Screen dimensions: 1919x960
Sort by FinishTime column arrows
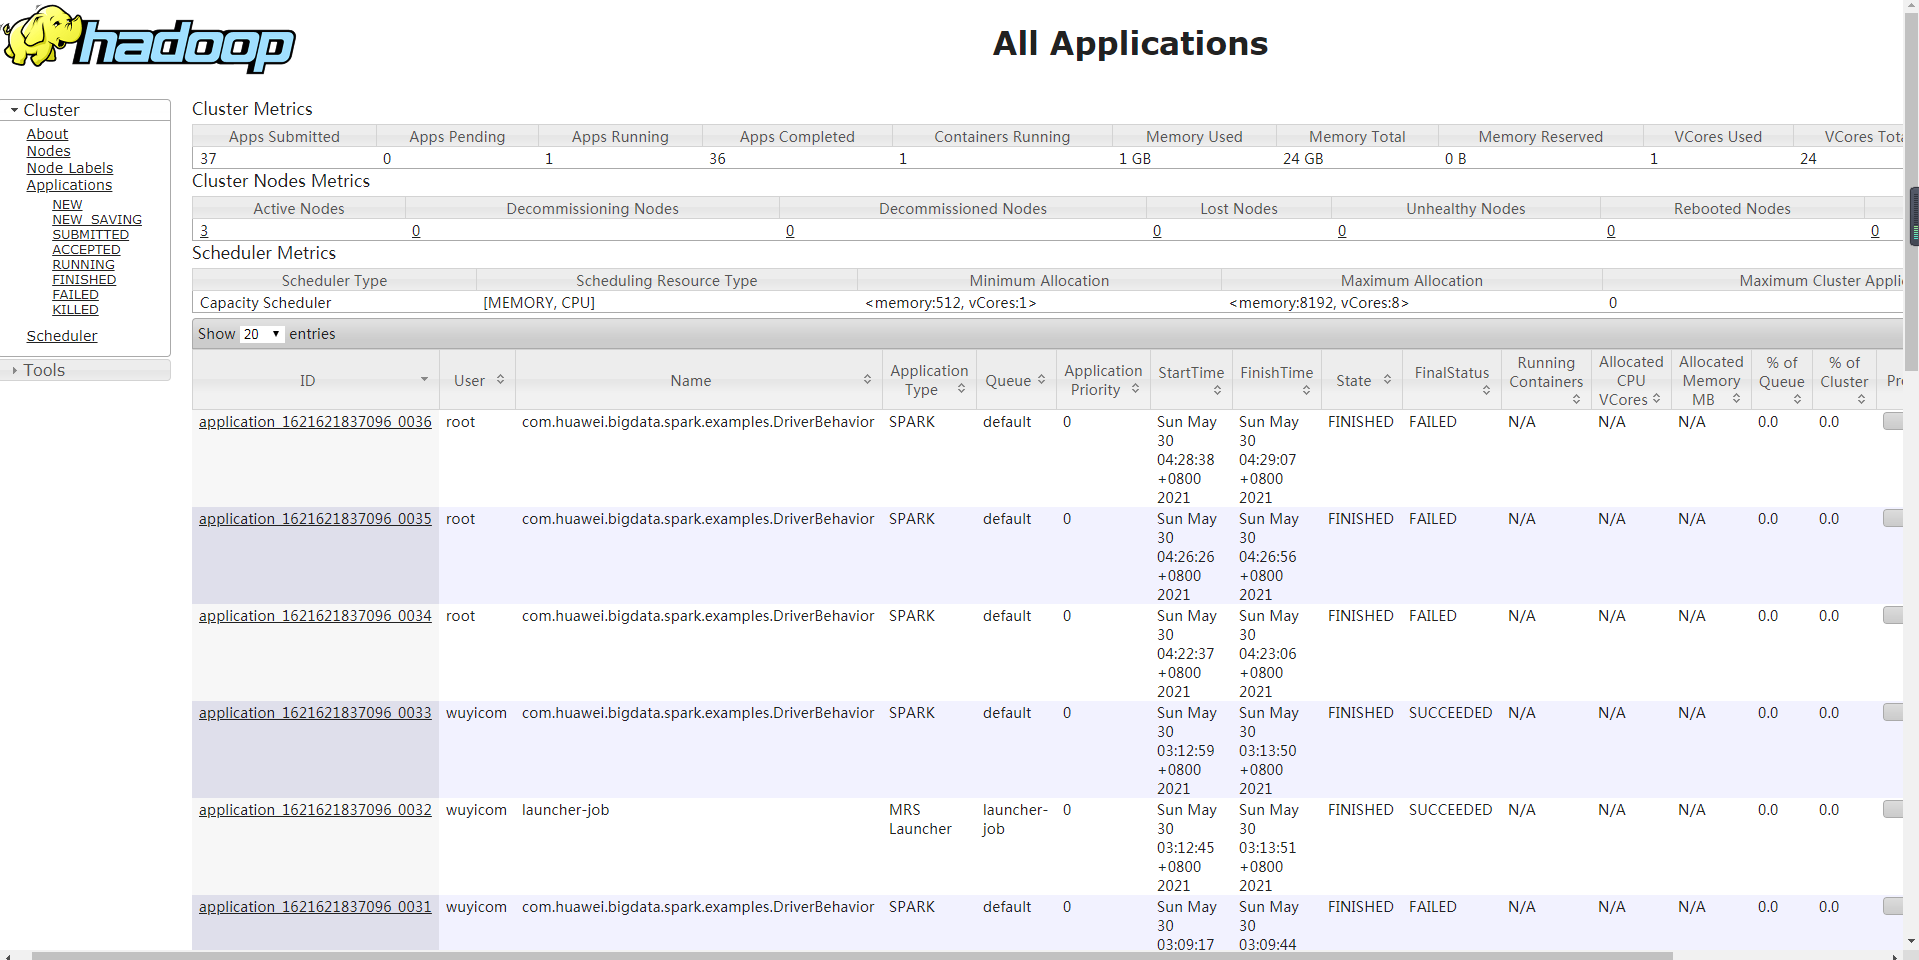tap(1306, 390)
